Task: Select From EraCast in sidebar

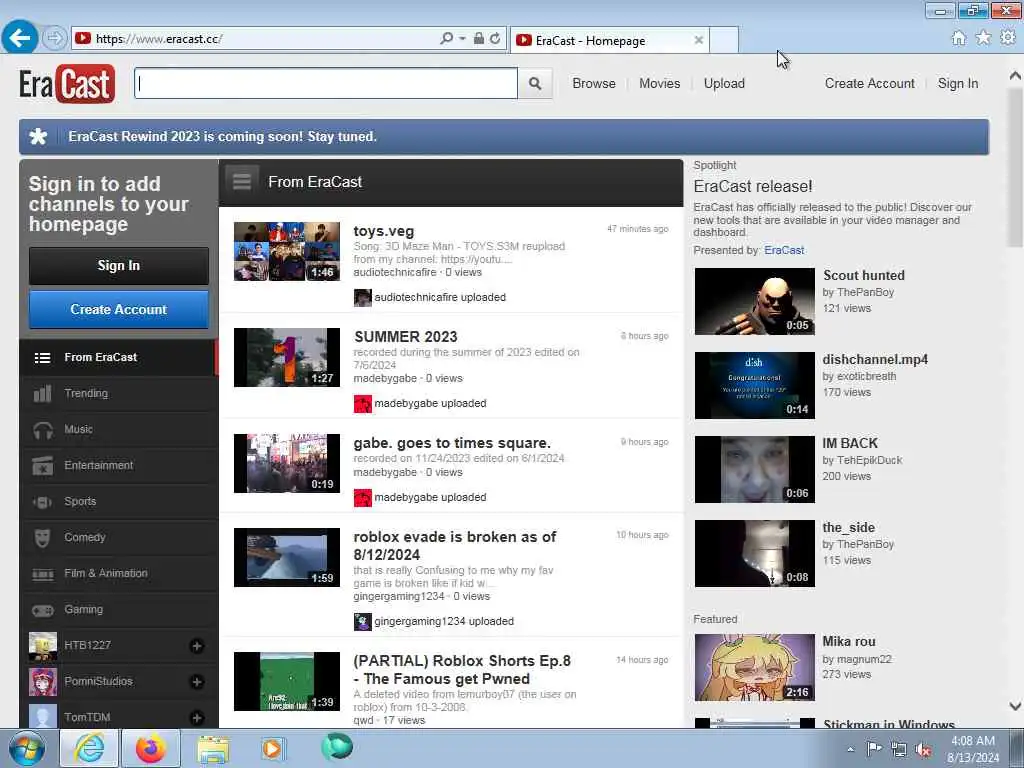Action: click(118, 357)
